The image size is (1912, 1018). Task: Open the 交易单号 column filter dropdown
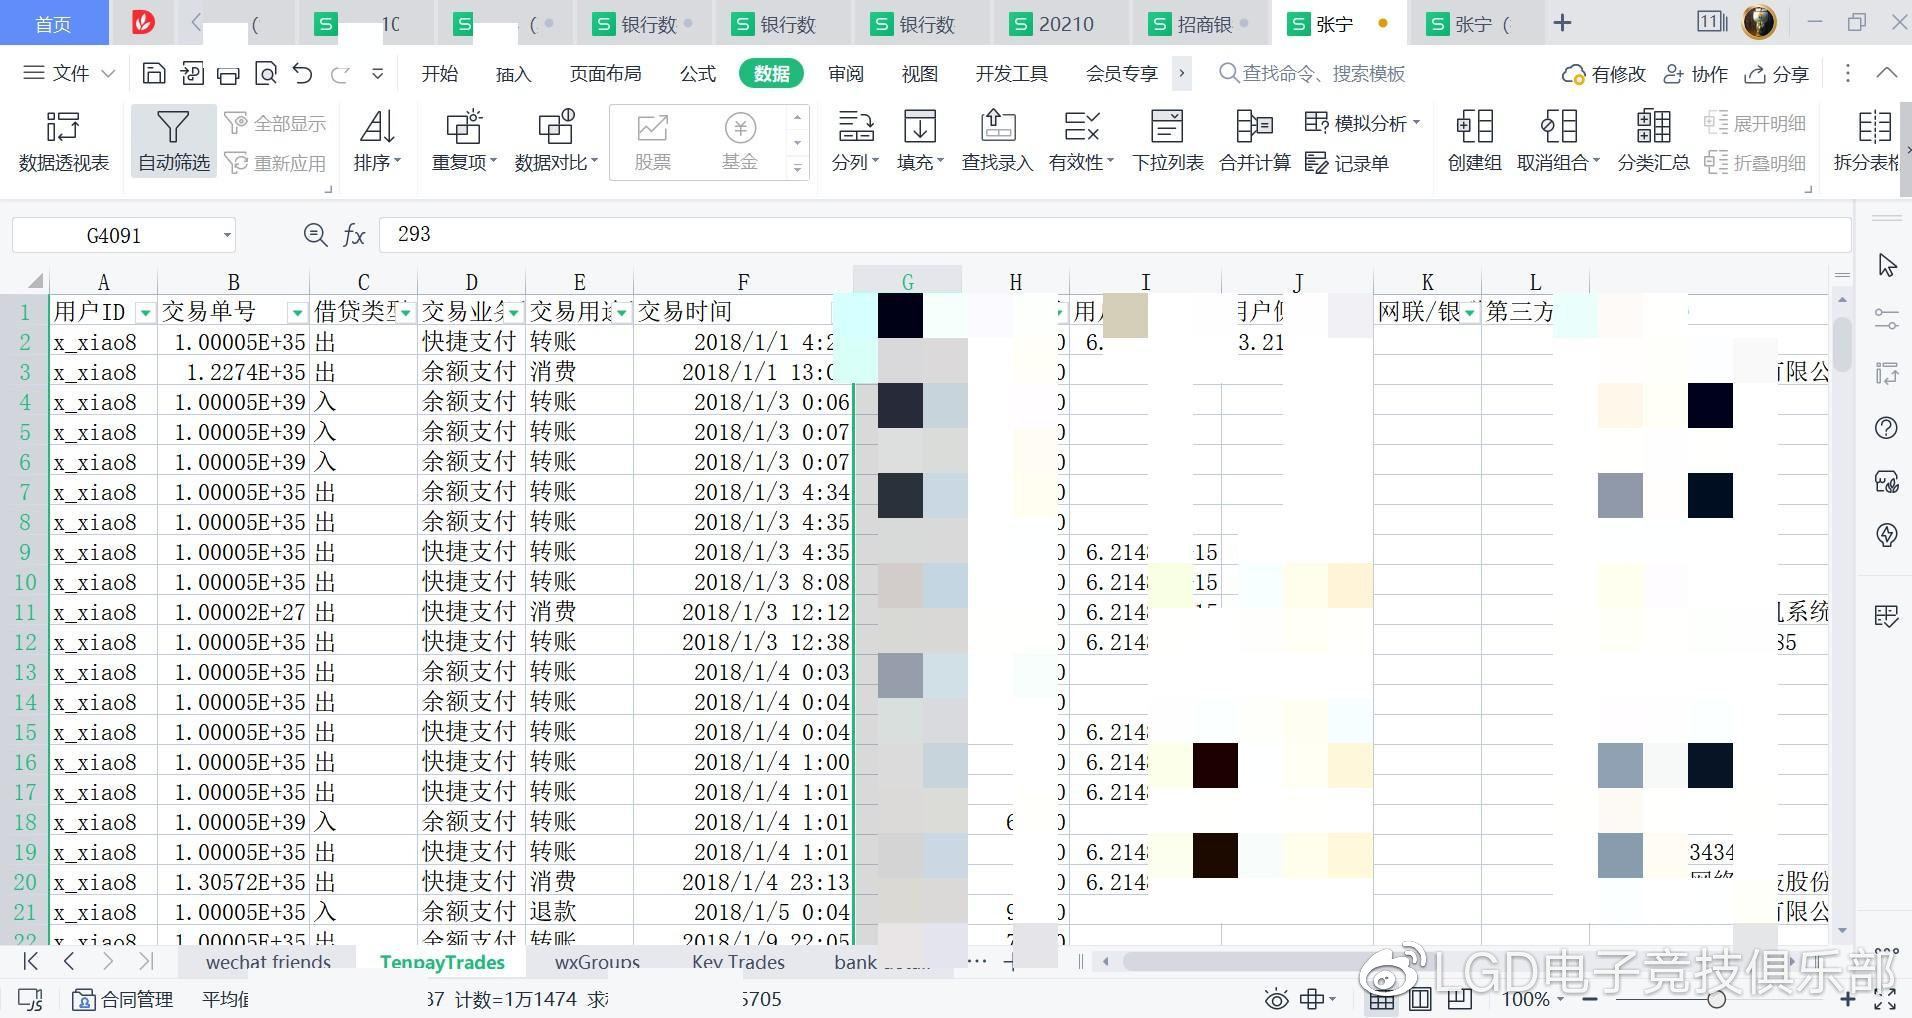tap(297, 313)
